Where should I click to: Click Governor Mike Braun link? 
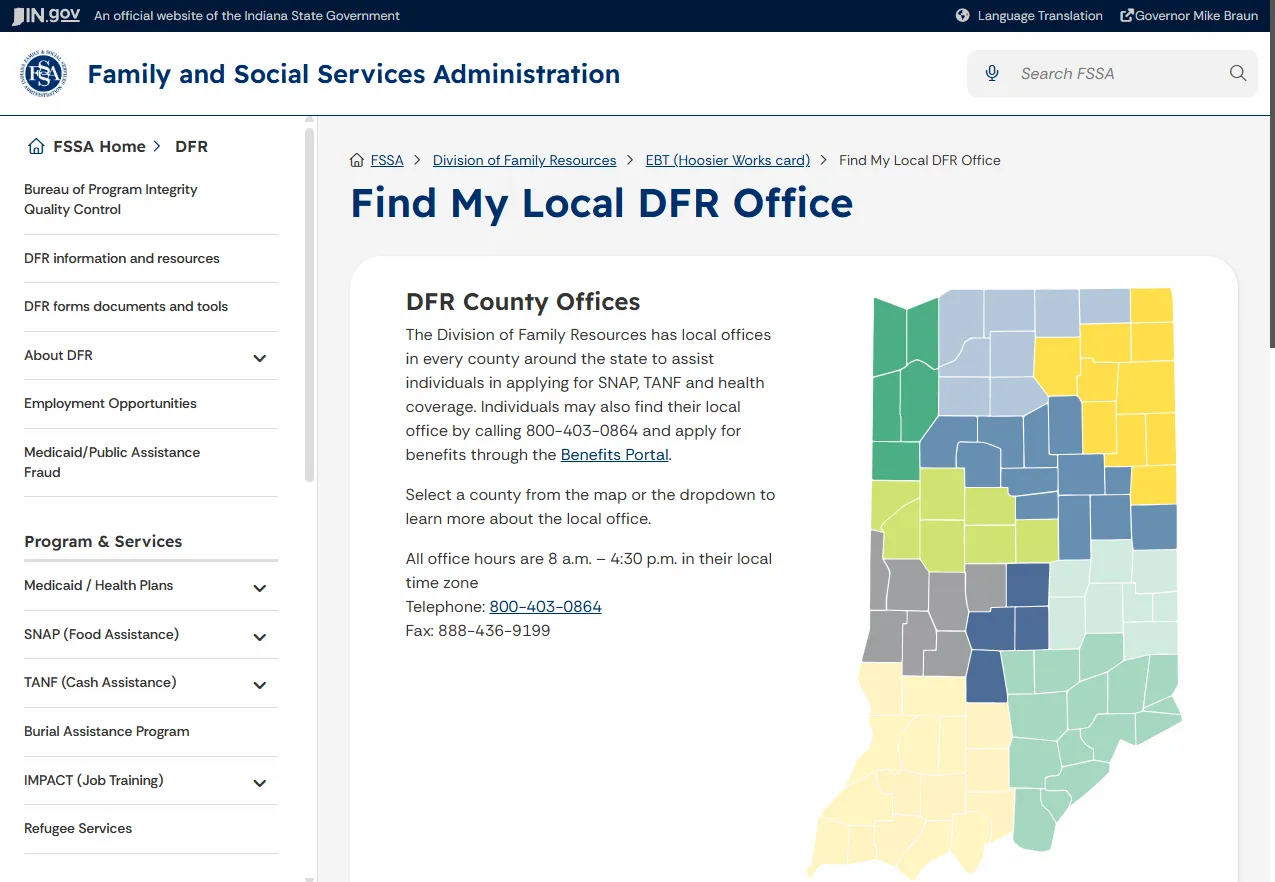pyautogui.click(x=1196, y=16)
